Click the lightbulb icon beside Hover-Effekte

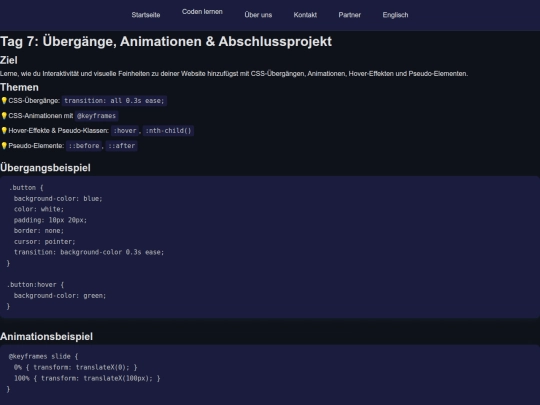[x=4, y=131]
